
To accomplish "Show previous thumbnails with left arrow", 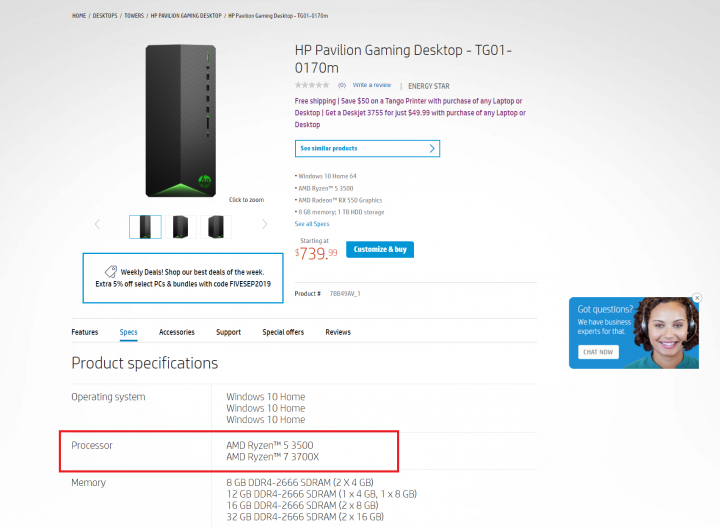I will [x=97, y=224].
